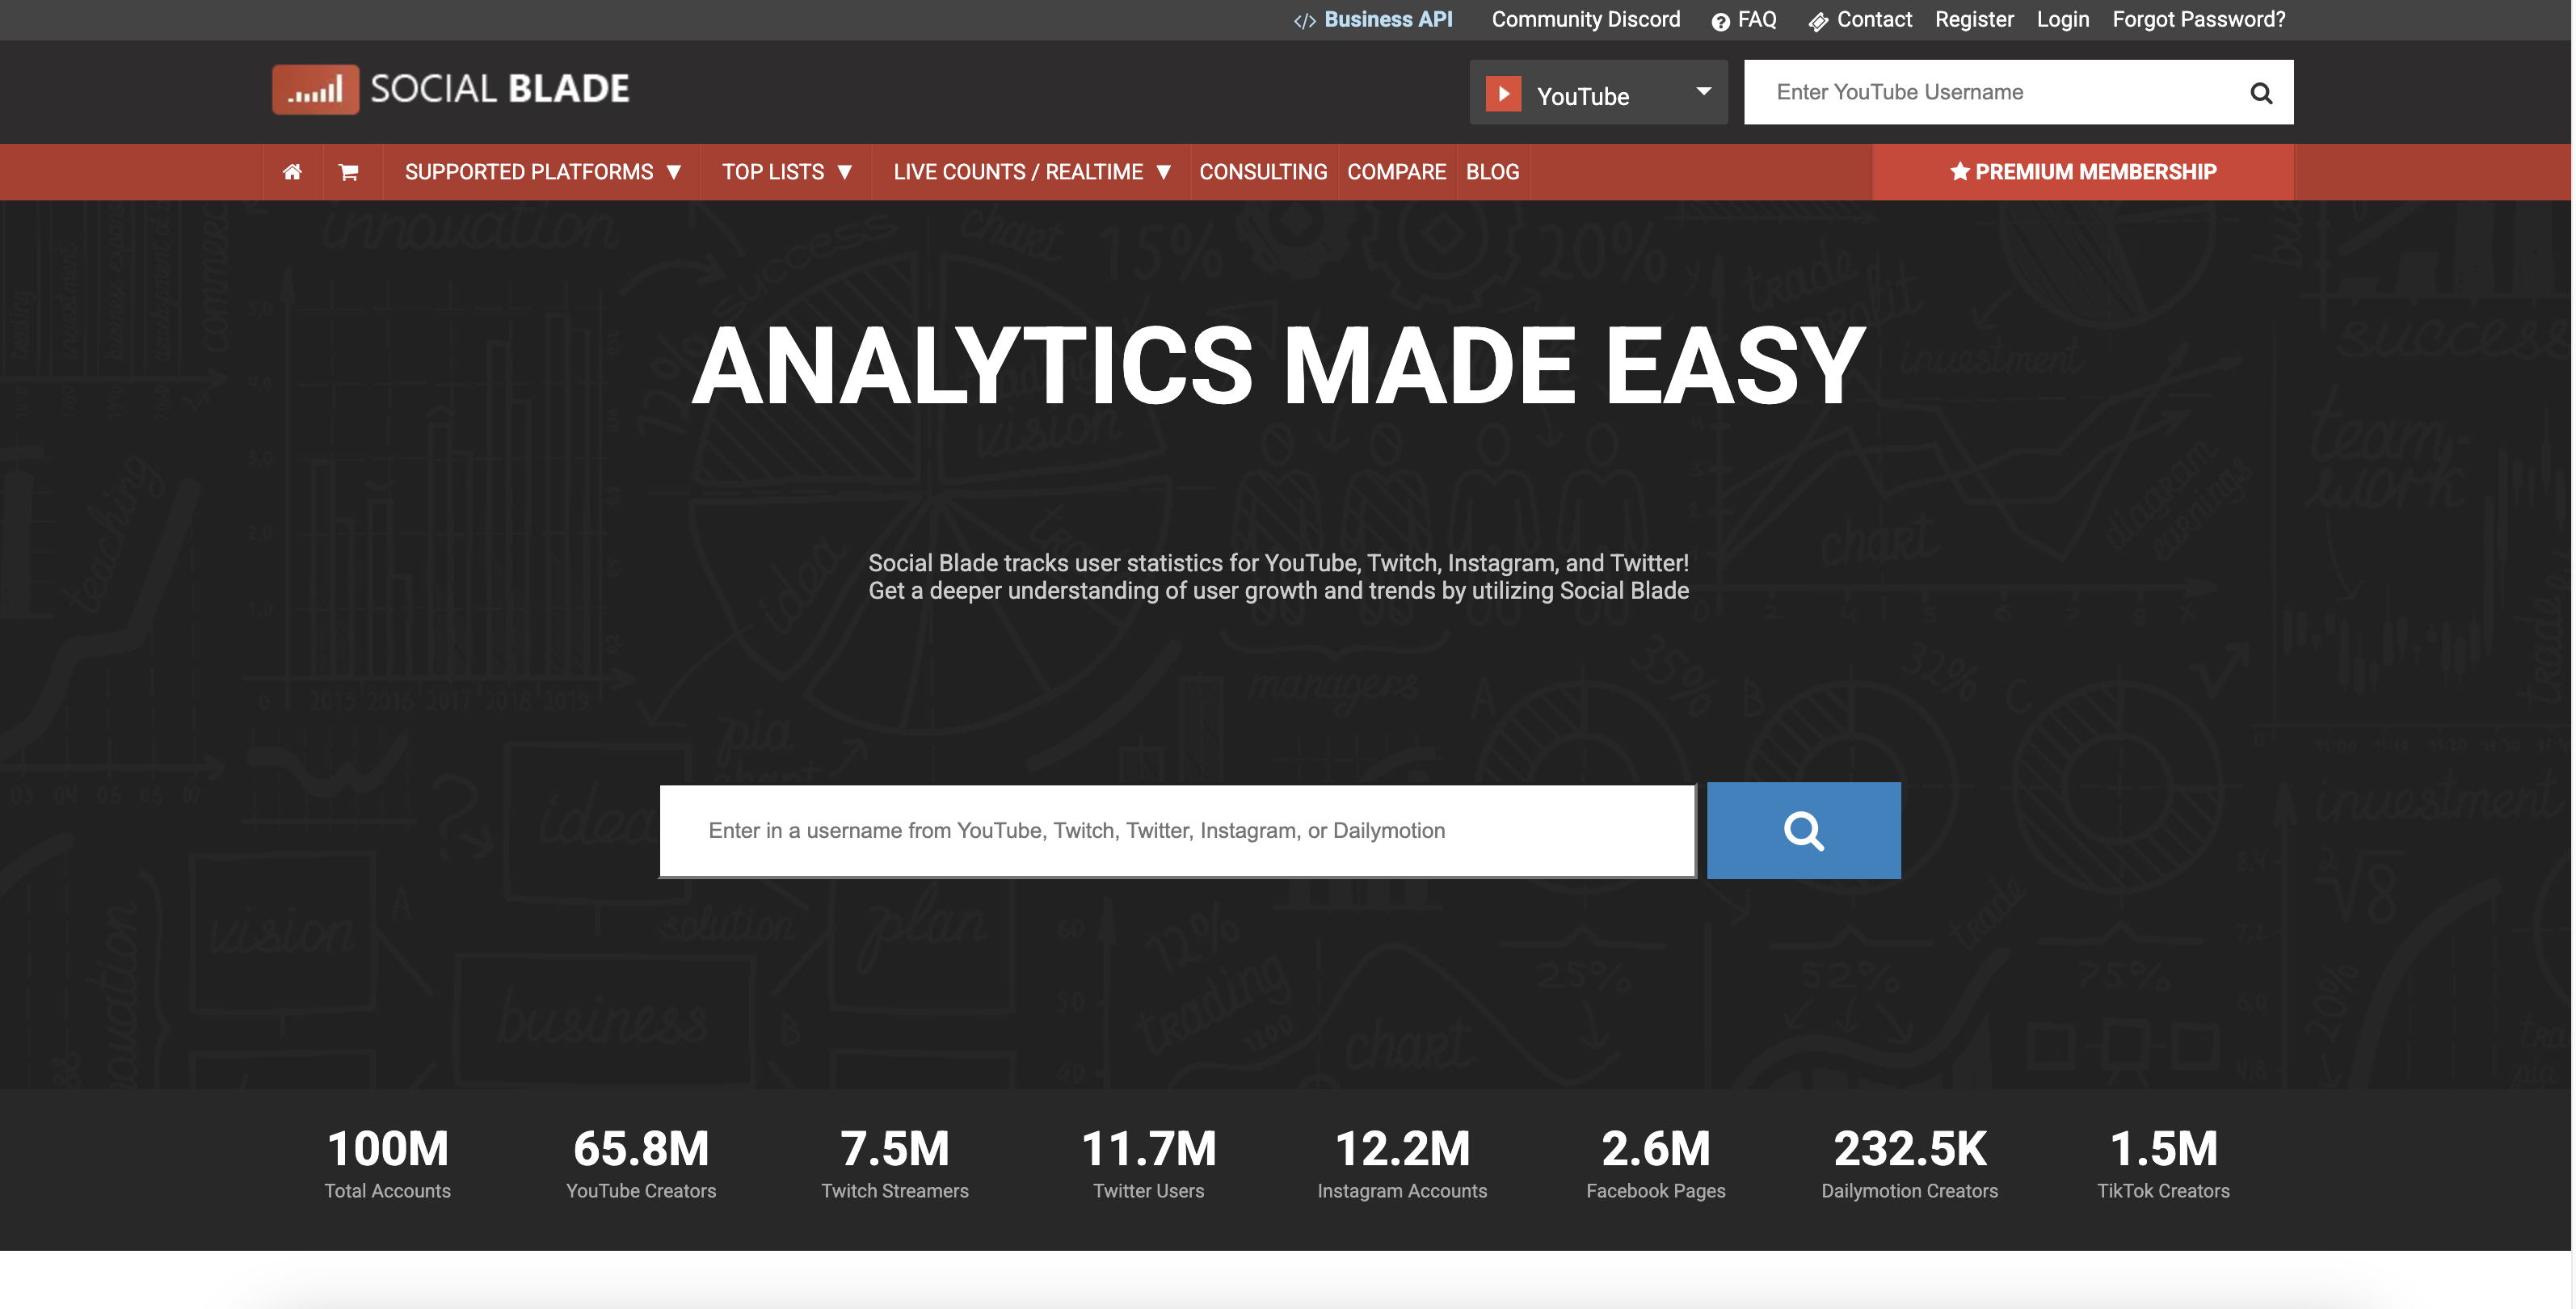This screenshot has height=1309, width=2576.
Task: Click the header search magnifier icon
Action: pos(2261,93)
